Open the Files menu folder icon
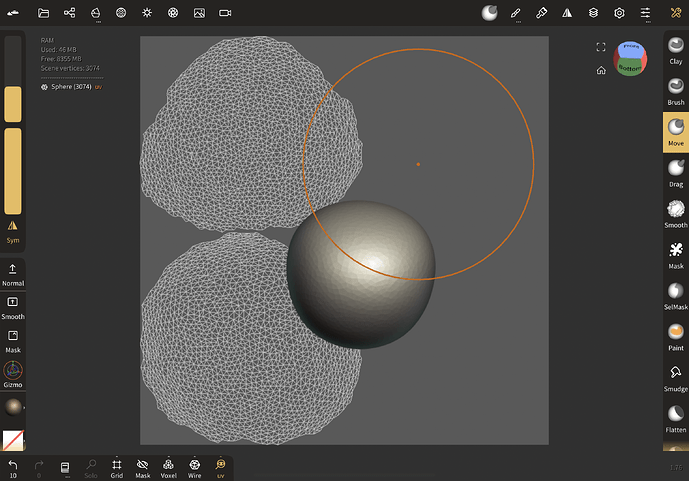 pos(44,13)
